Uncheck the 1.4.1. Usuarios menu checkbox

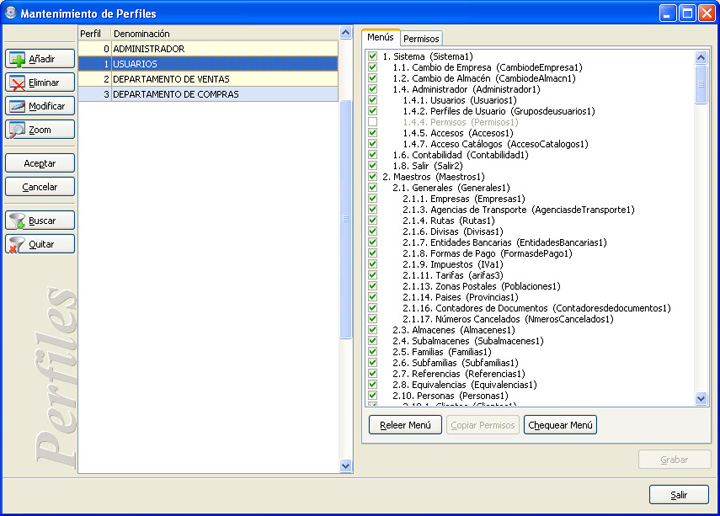[372, 100]
